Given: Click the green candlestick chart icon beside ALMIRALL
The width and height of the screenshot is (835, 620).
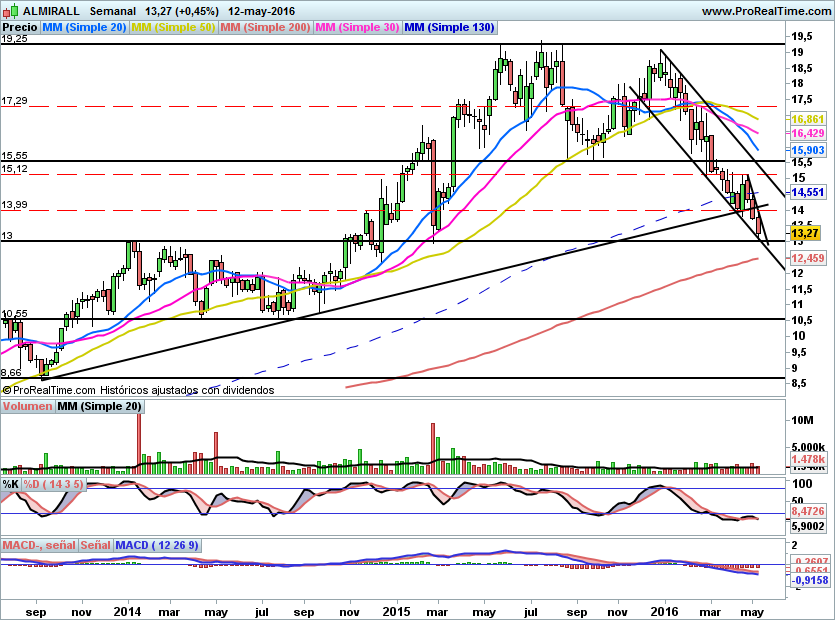Looking at the screenshot, I should (11, 10).
